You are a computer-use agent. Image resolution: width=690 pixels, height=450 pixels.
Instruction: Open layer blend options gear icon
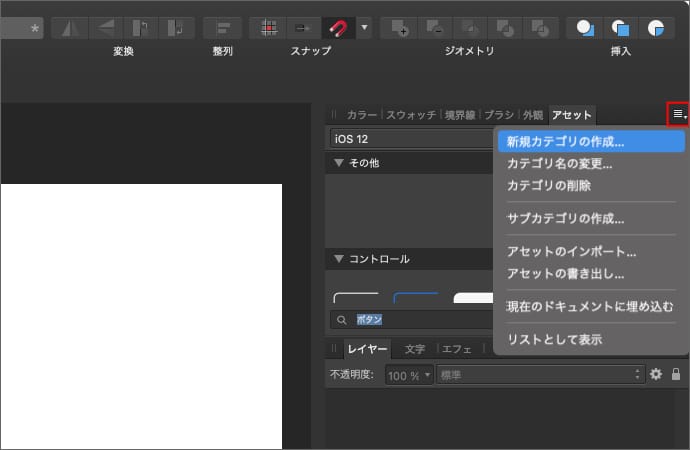click(x=656, y=374)
